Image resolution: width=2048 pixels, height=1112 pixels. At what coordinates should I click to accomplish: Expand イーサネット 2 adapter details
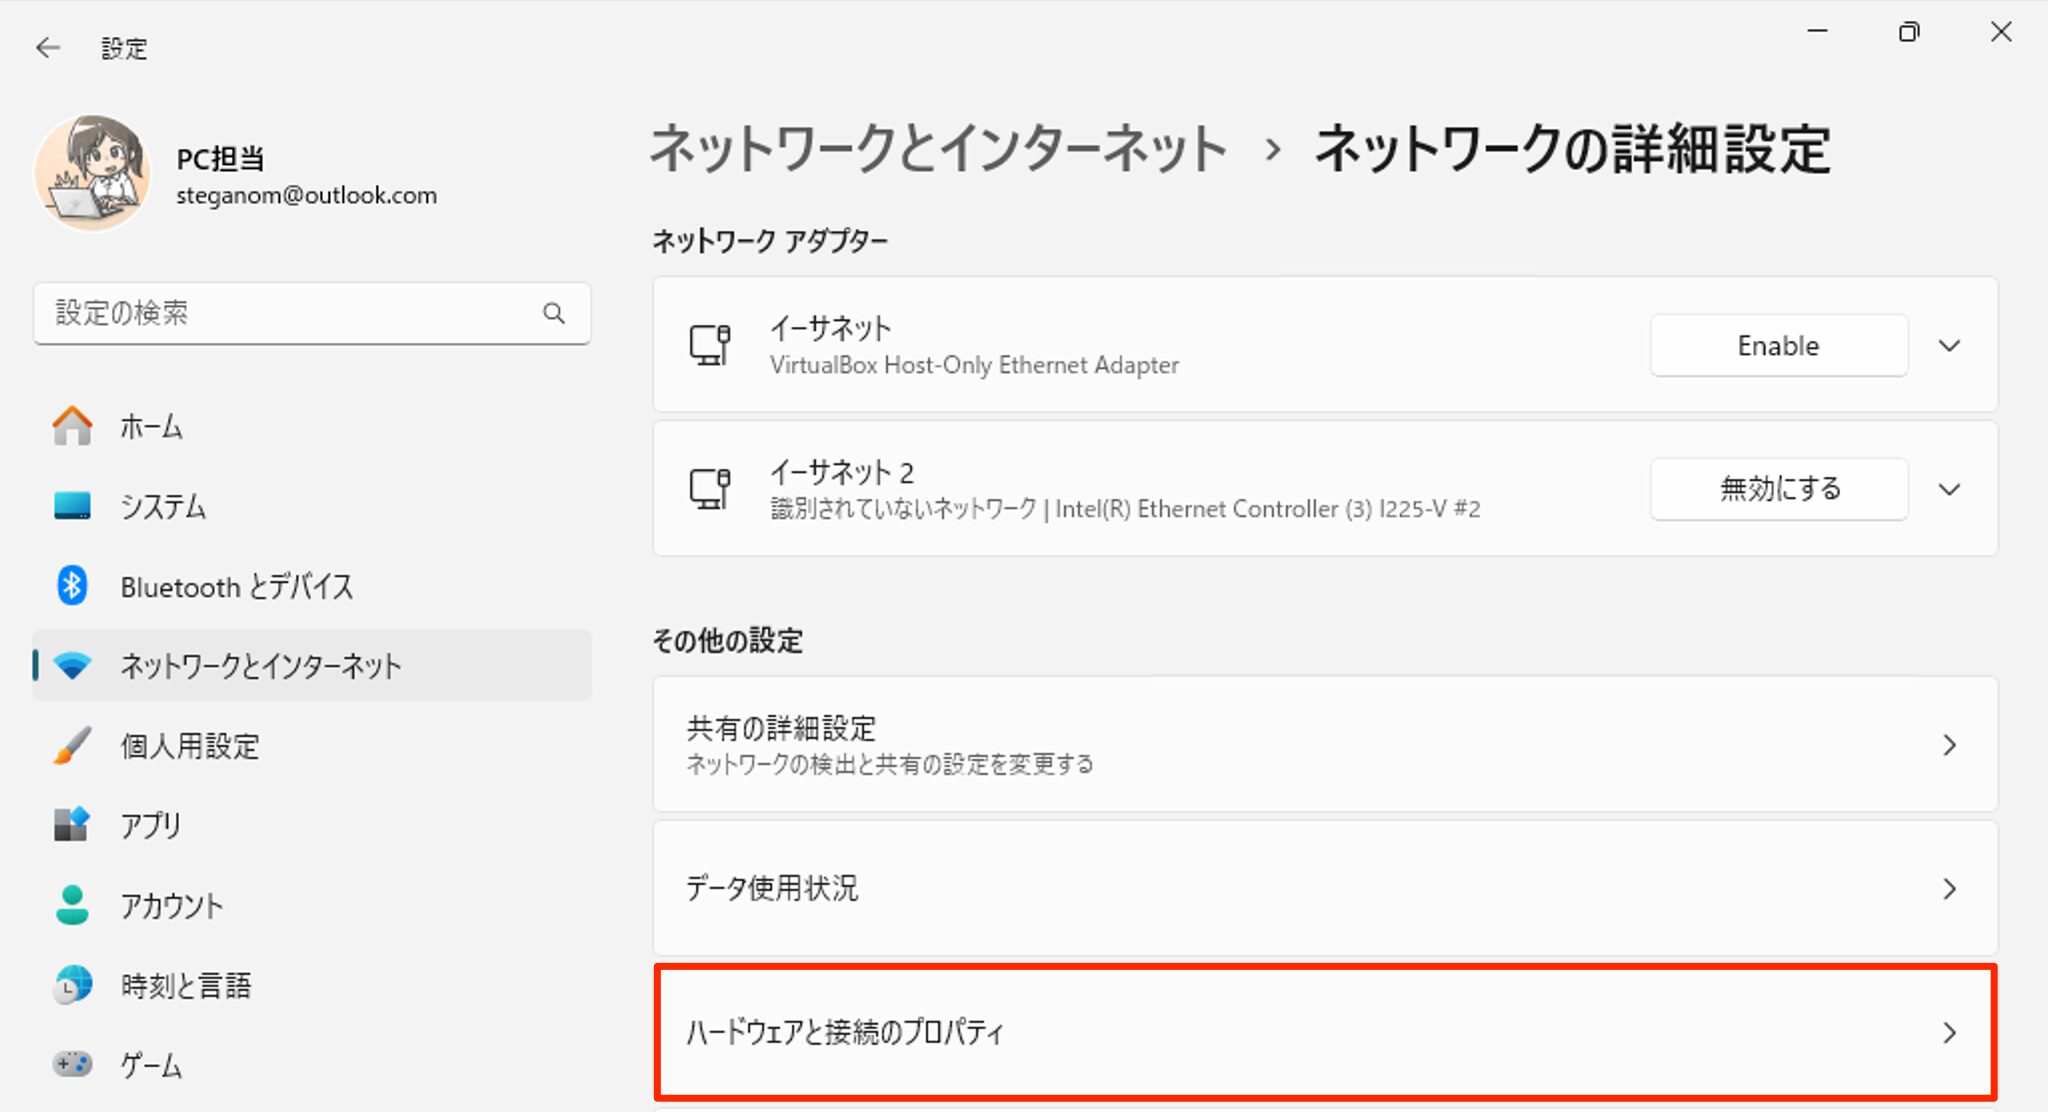tap(1949, 489)
